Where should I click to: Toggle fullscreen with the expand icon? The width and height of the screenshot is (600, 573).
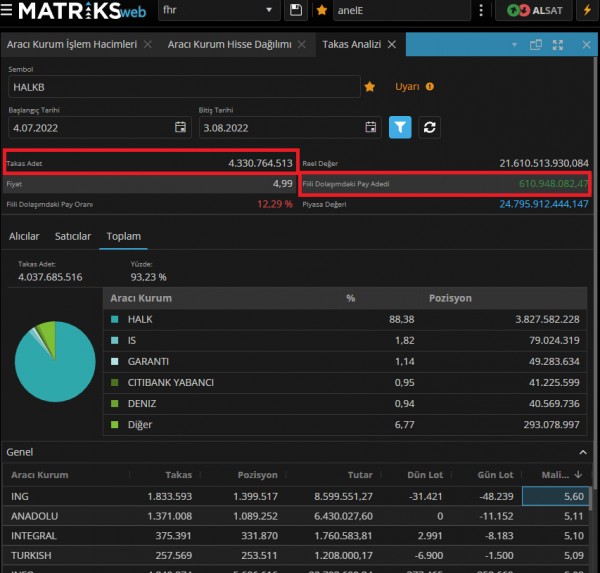click(x=558, y=45)
